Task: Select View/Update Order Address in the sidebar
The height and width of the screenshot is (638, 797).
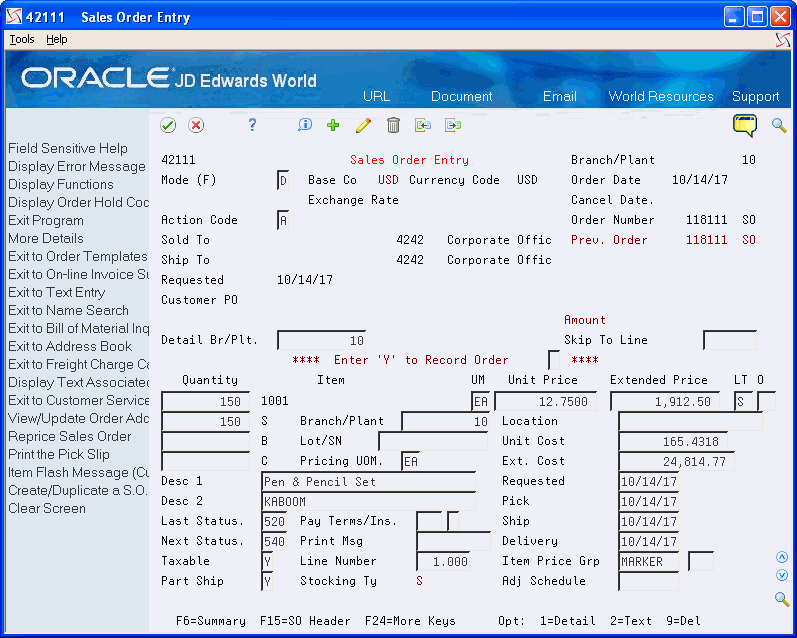Action: tap(79, 418)
